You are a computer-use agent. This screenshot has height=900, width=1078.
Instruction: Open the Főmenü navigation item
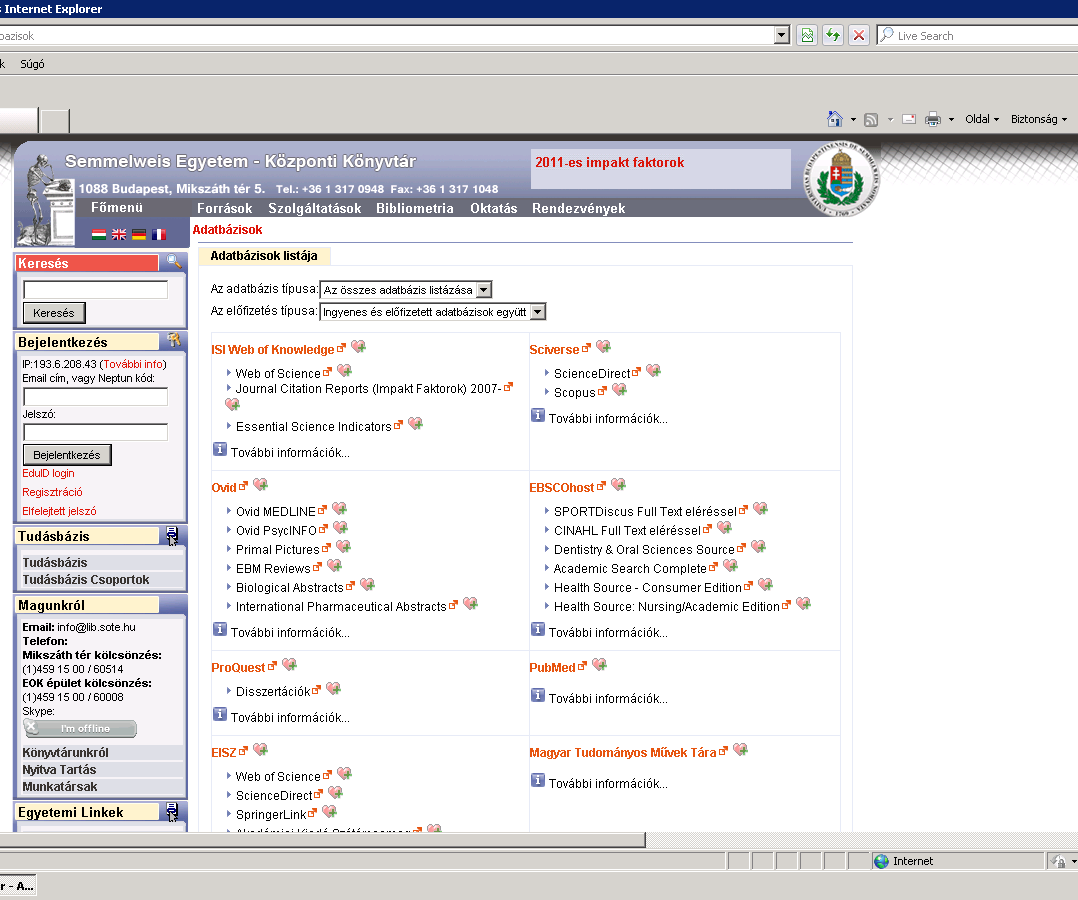[x=117, y=208]
